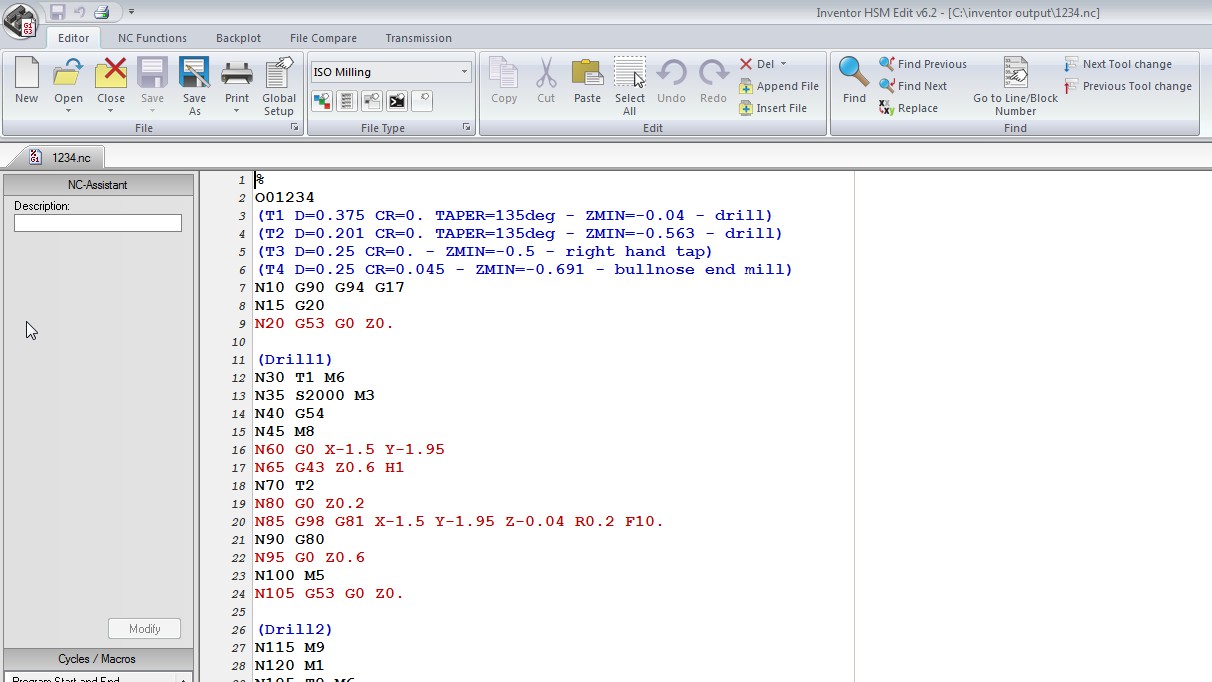Expand the Del dropdown arrow
The image size is (1212, 682).
coord(783,64)
